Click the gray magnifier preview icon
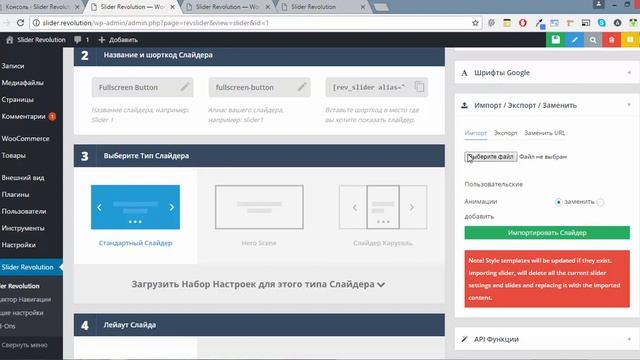The width and height of the screenshot is (640, 360). [593, 40]
